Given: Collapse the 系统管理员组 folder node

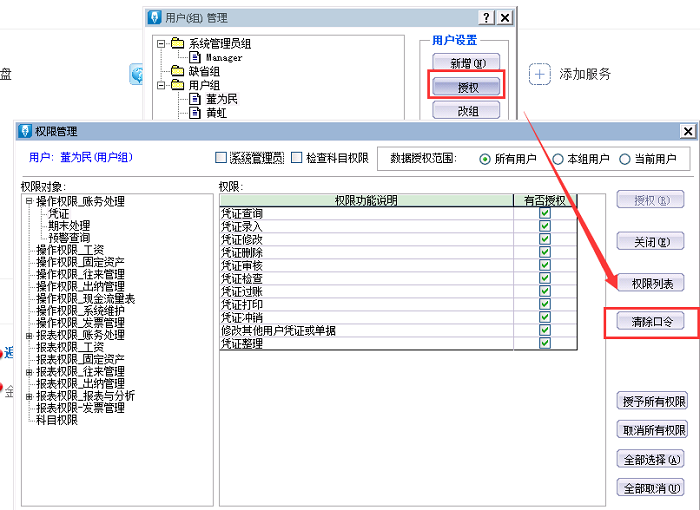Looking at the screenshot, I should [162, 44].
